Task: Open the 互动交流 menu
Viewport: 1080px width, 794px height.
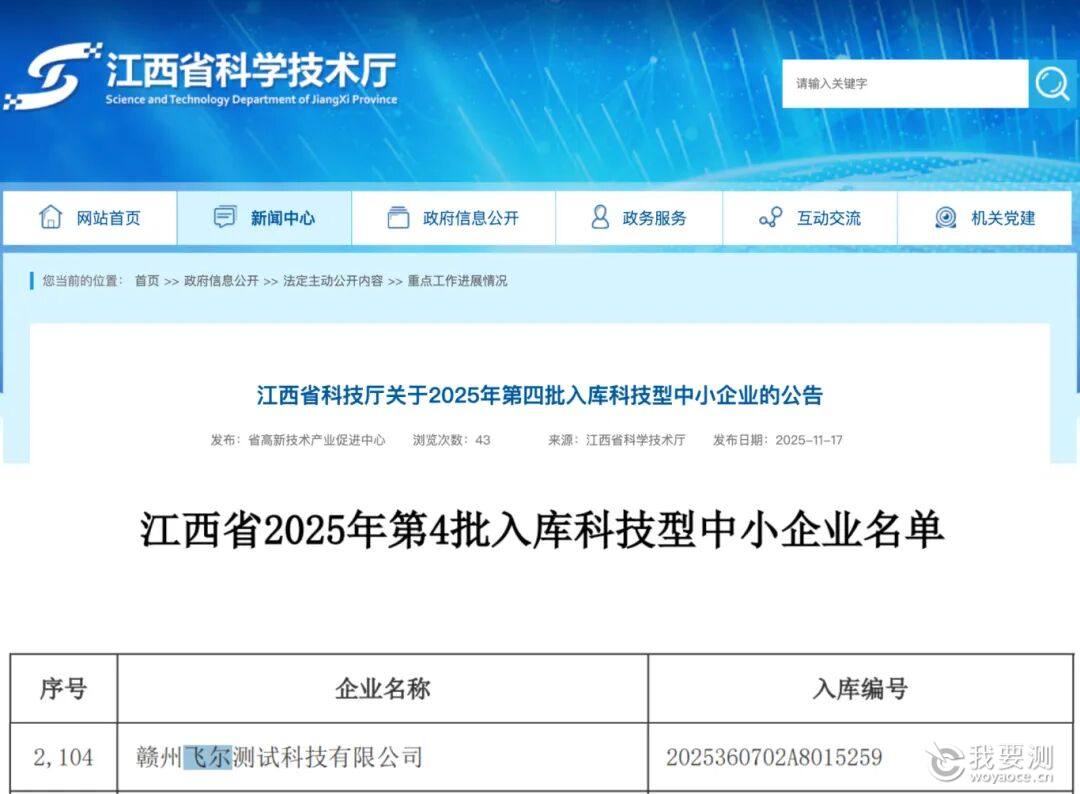Action: (810, 218)
